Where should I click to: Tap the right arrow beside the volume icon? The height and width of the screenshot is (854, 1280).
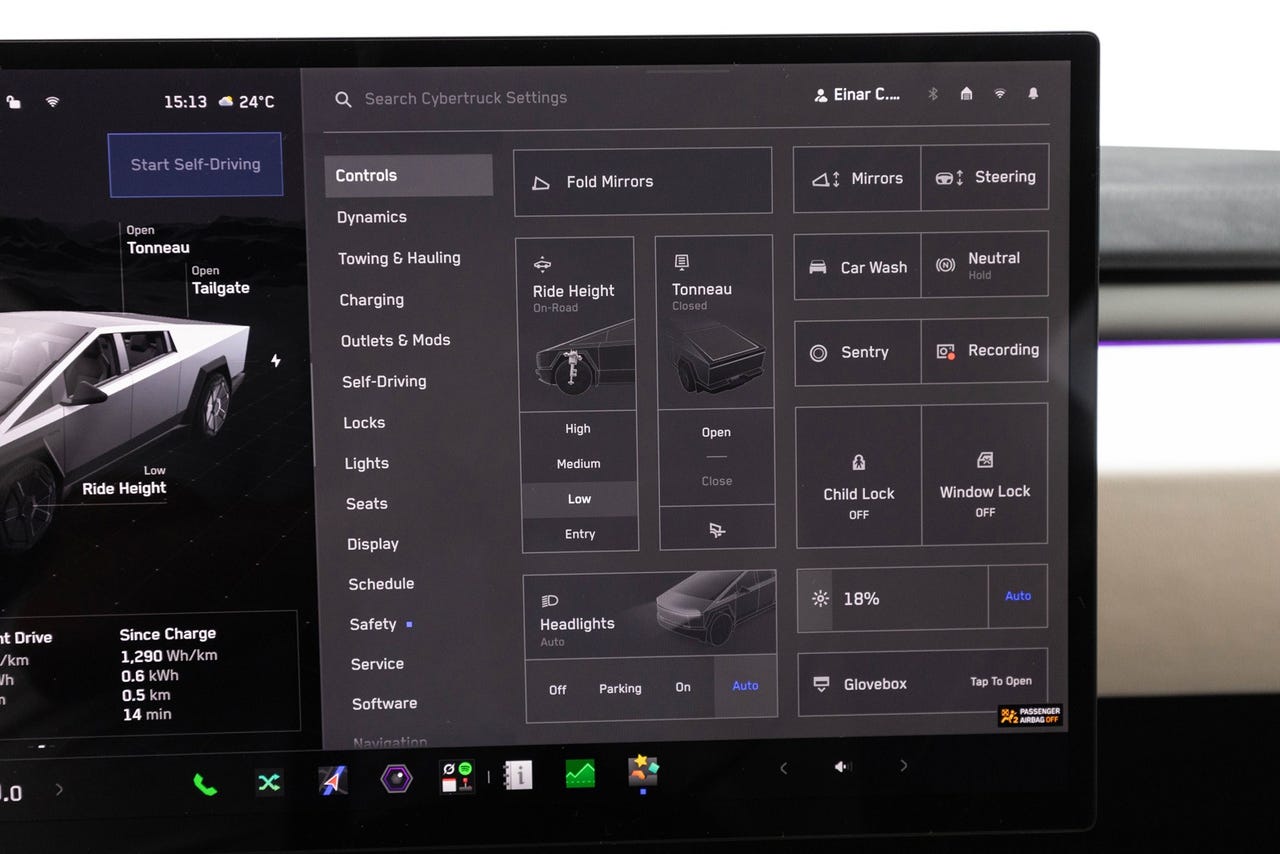904,765
